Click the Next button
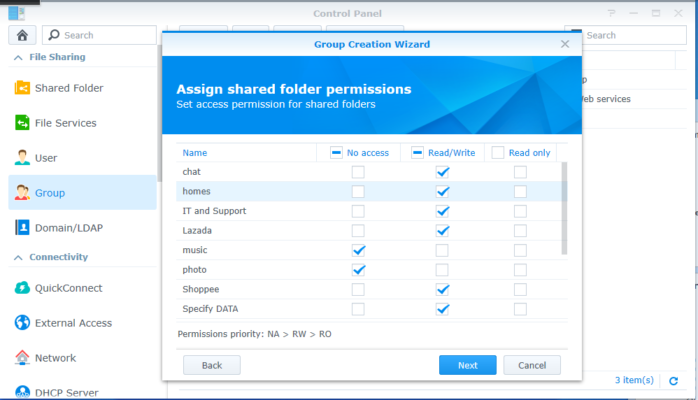698x400 pixels. tap(467, 365)
